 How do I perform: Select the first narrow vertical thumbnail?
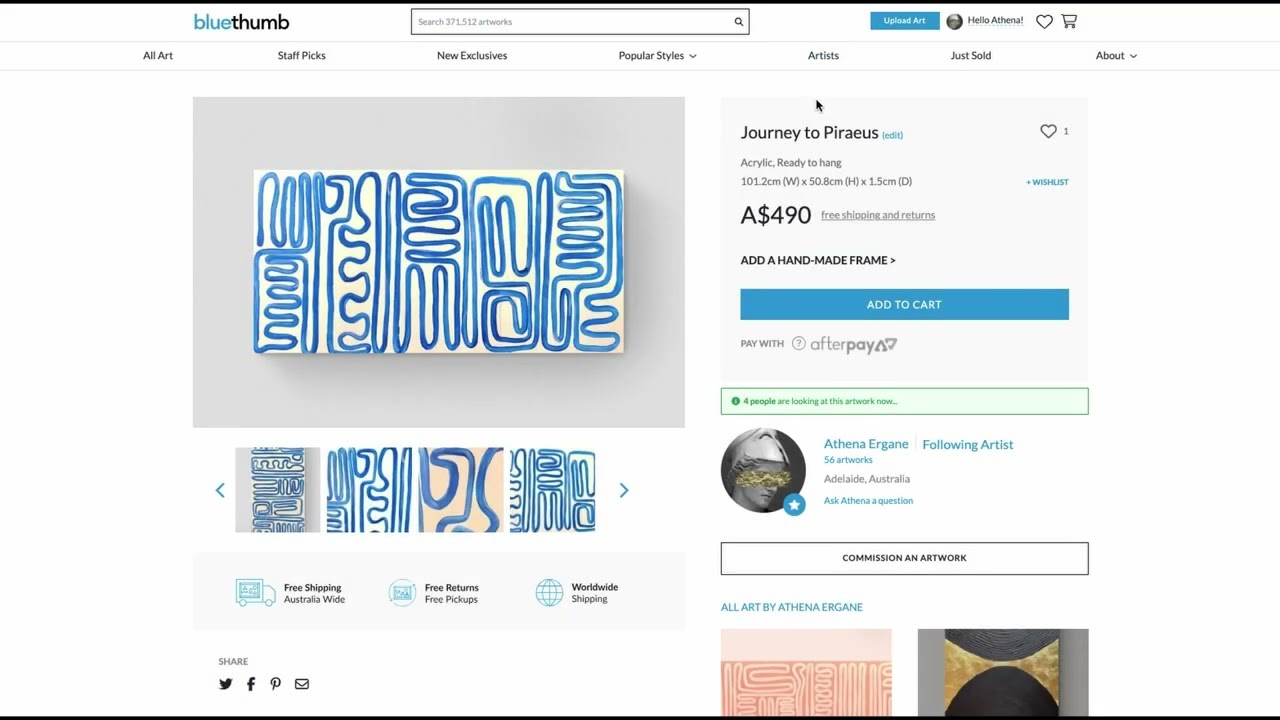pyautogui.click(x=278, y=490)
